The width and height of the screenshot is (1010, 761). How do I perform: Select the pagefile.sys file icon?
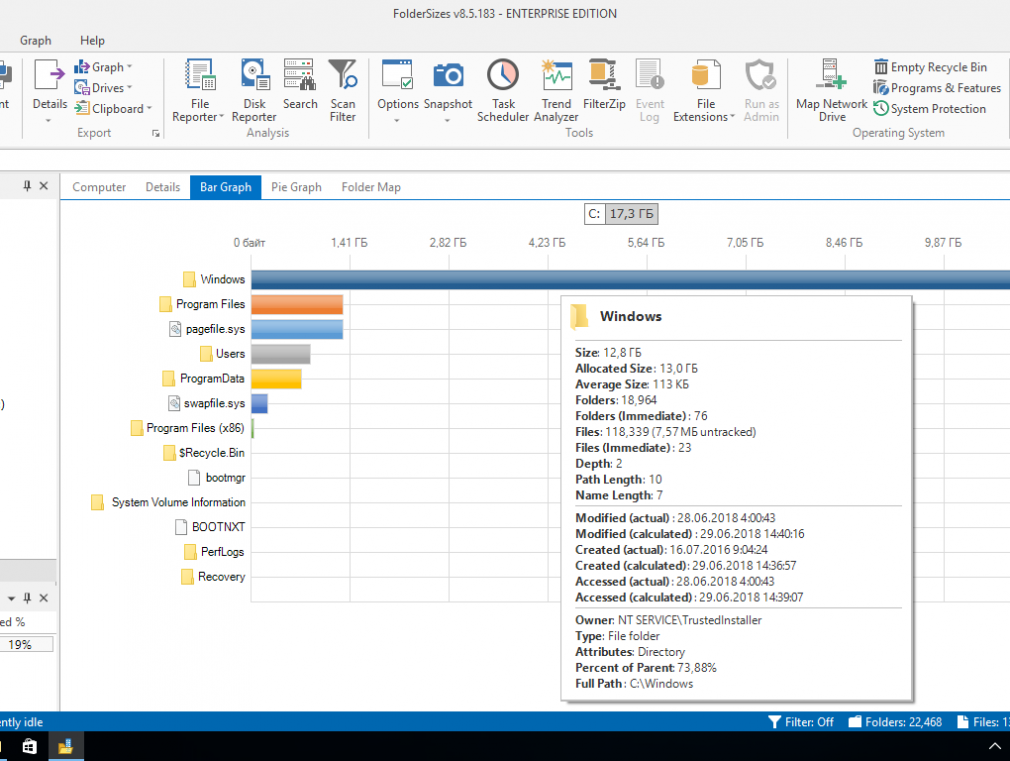[175, 329]
